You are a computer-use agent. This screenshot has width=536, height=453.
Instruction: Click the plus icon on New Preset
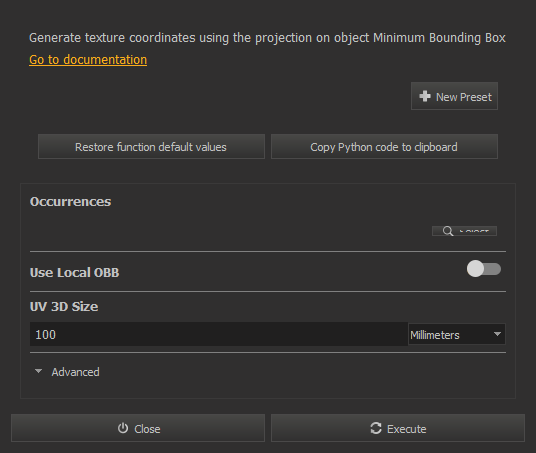point(425,96)
